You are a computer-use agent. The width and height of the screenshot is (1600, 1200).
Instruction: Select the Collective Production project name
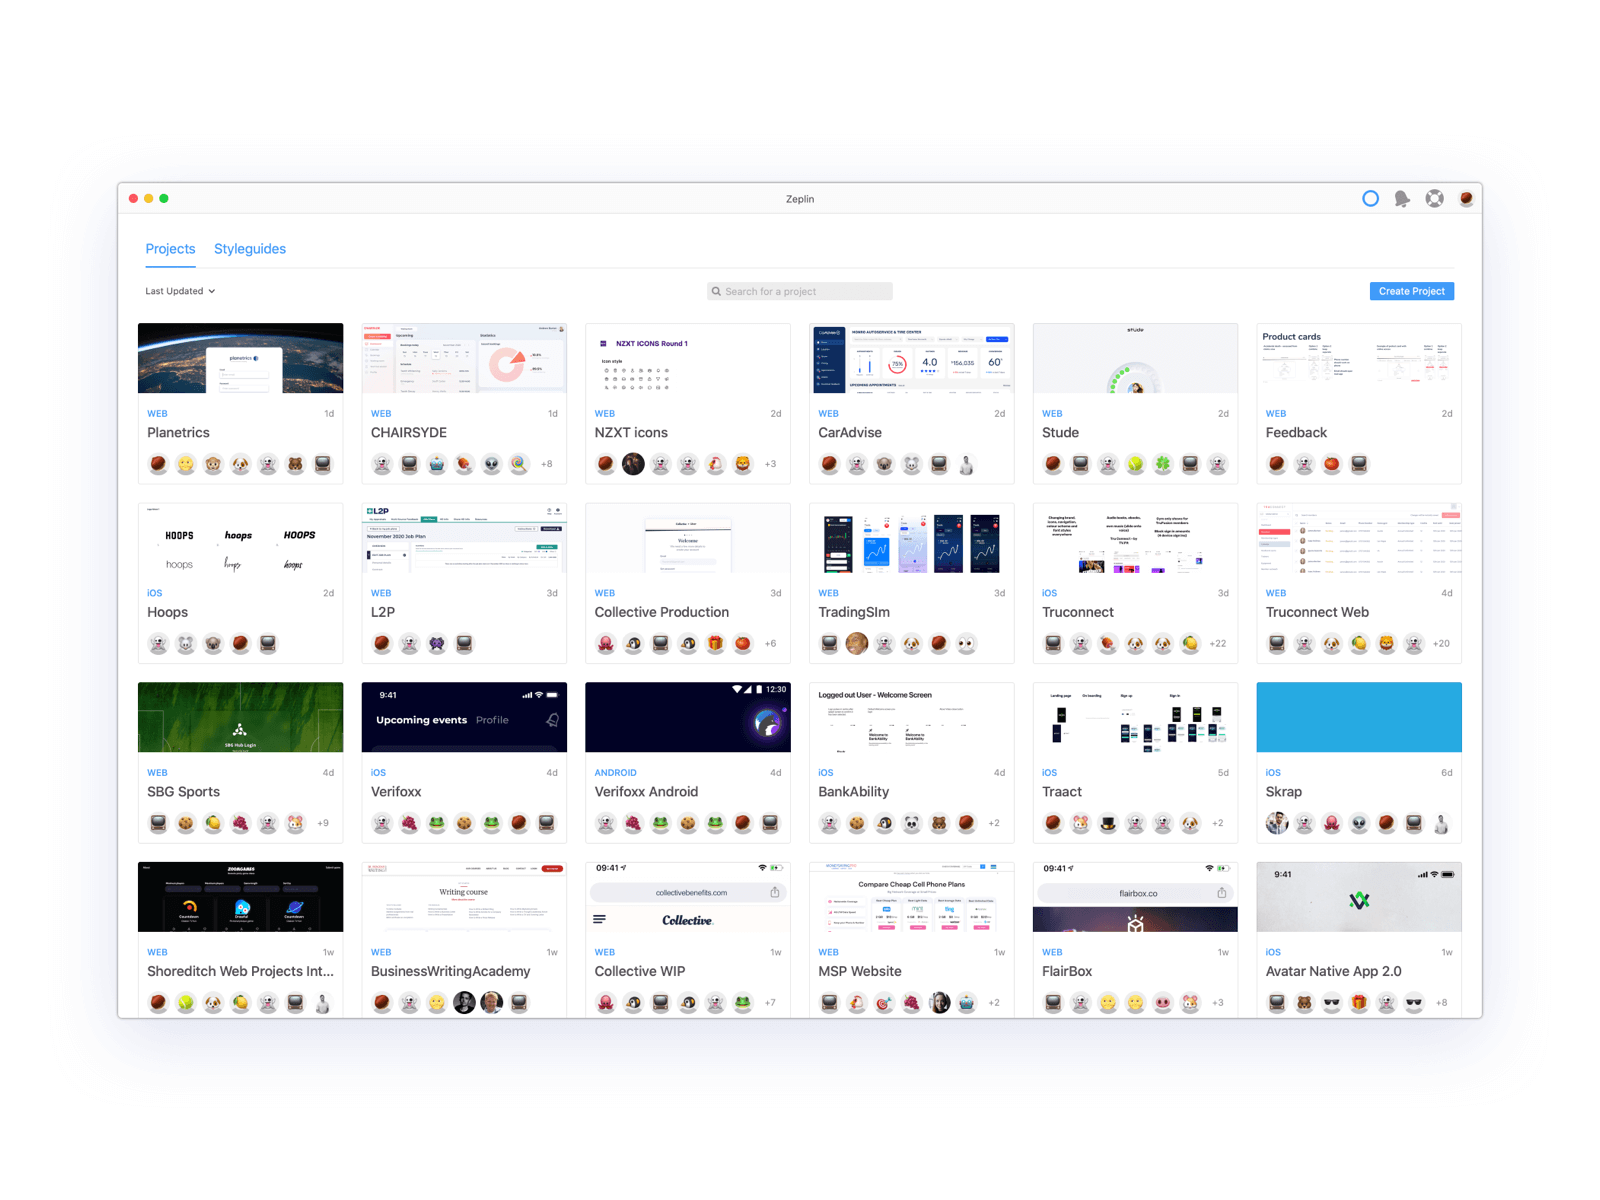tap(662, 612)
